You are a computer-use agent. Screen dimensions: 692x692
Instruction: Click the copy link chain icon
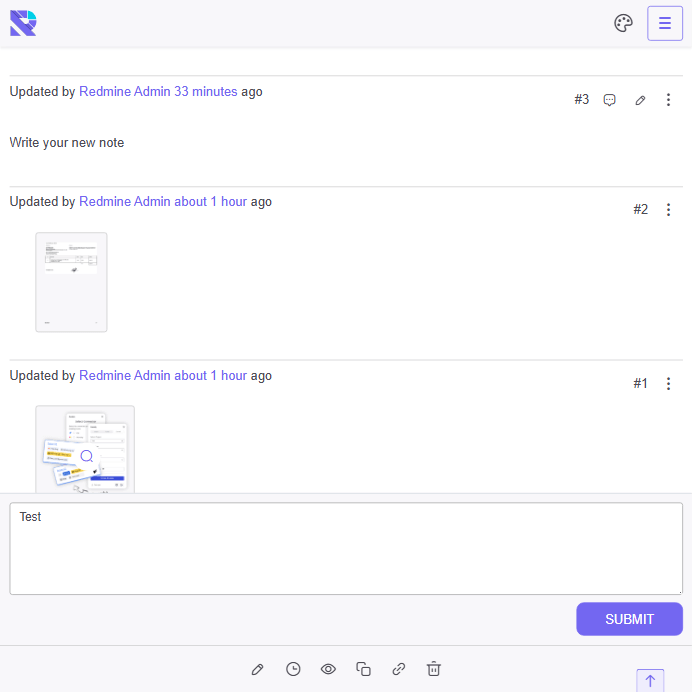click(399, 669)
